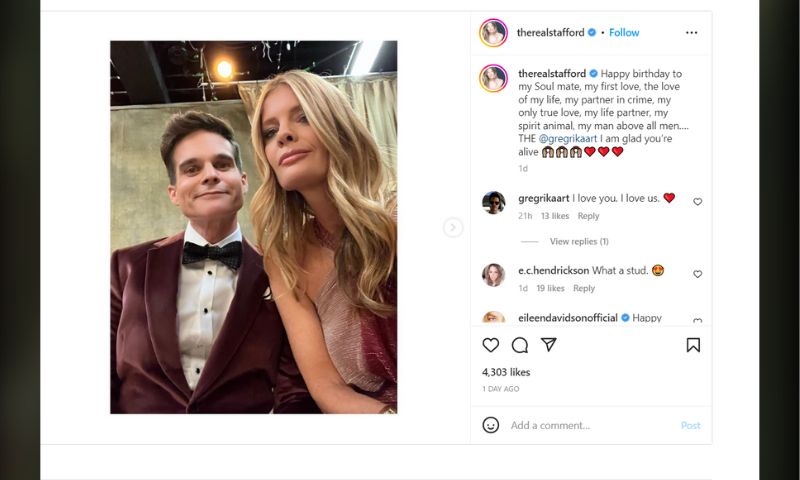The image size is (800, 480).
Task: Open emoji picker in comment box
Action: (491, 425)
